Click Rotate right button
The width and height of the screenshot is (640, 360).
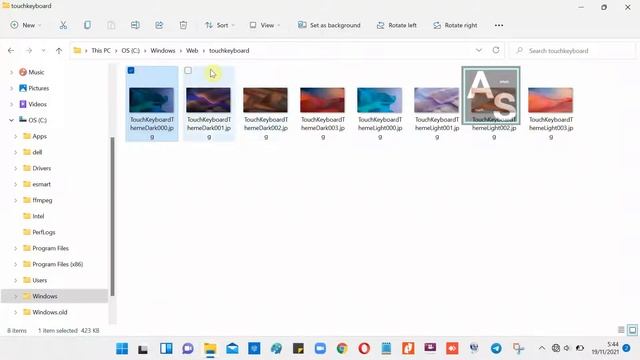click(x=455, y=25)
